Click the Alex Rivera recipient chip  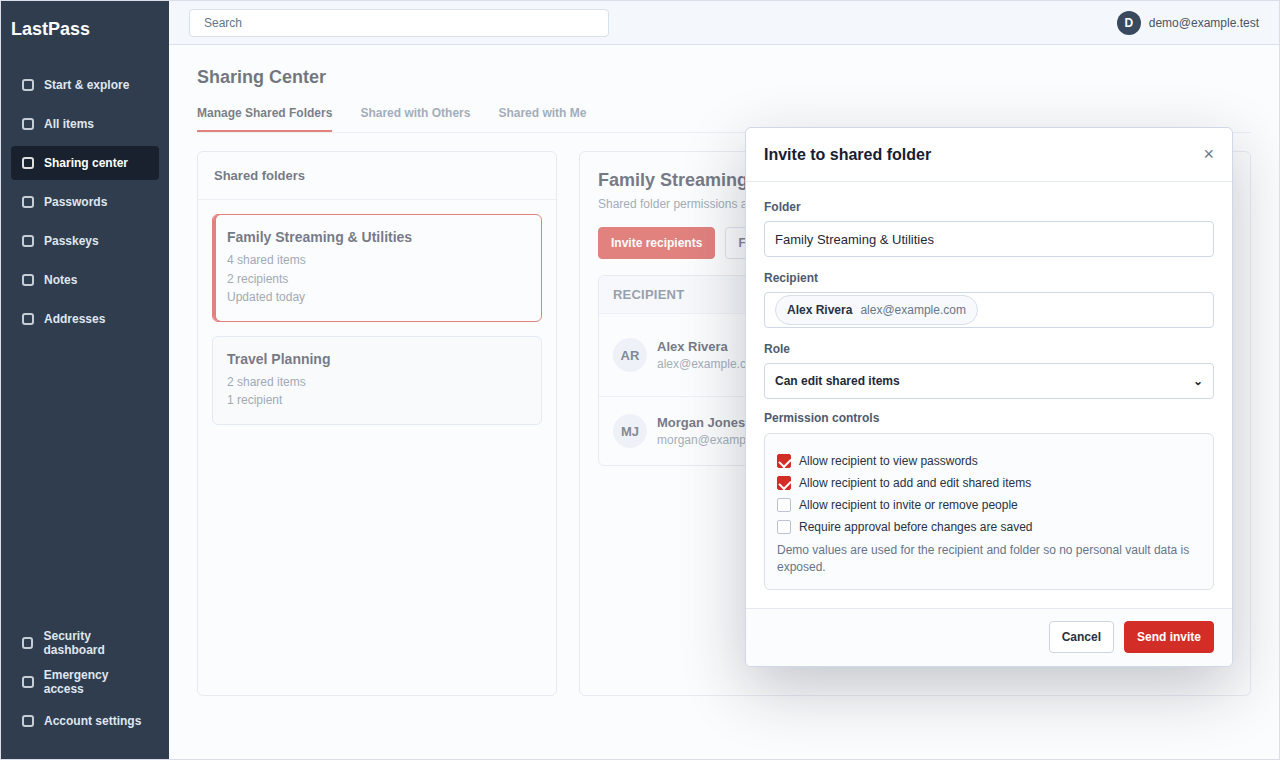[876, 310]
